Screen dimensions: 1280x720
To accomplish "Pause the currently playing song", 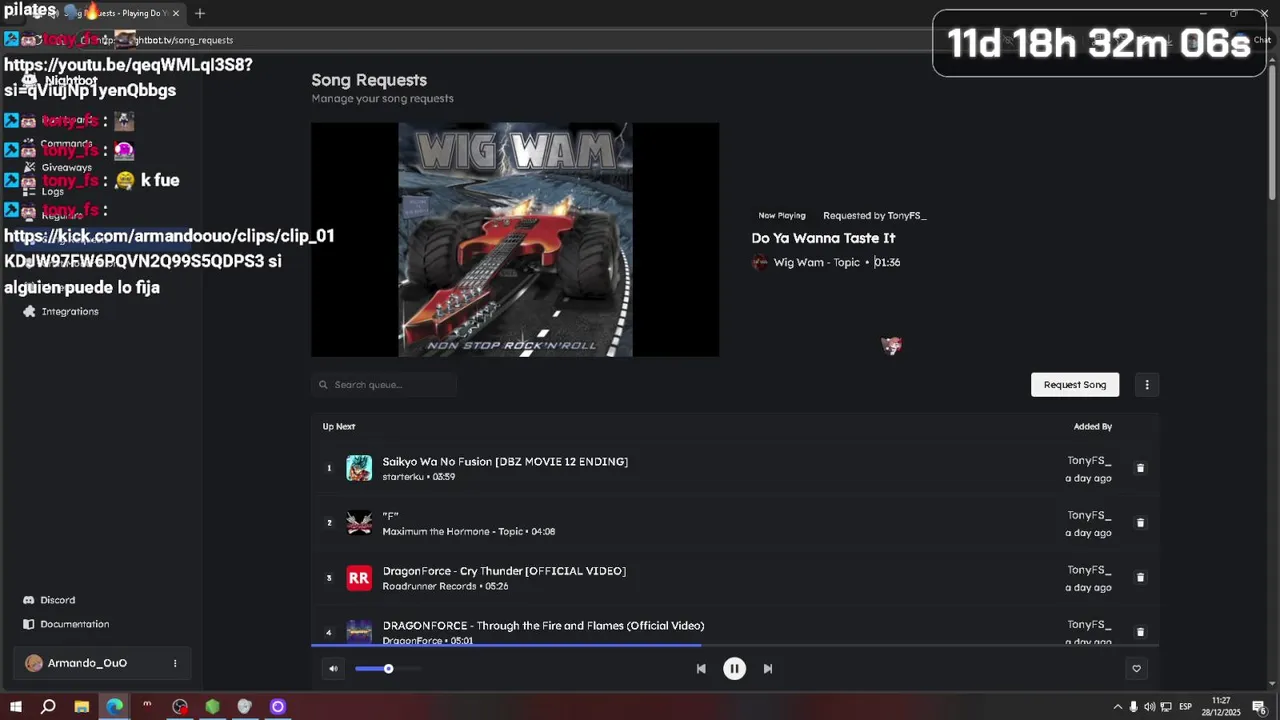I will (734, 669).
